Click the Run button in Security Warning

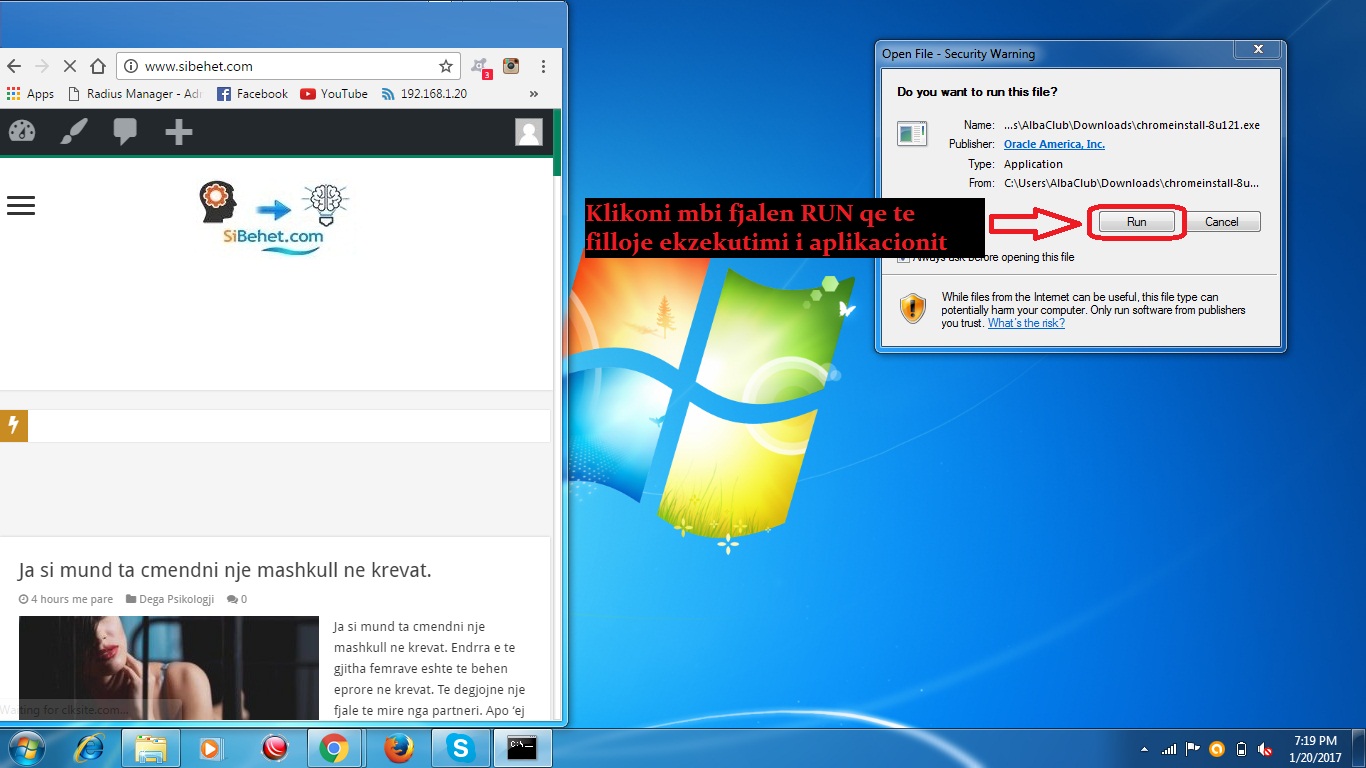tap(1136, 222)
